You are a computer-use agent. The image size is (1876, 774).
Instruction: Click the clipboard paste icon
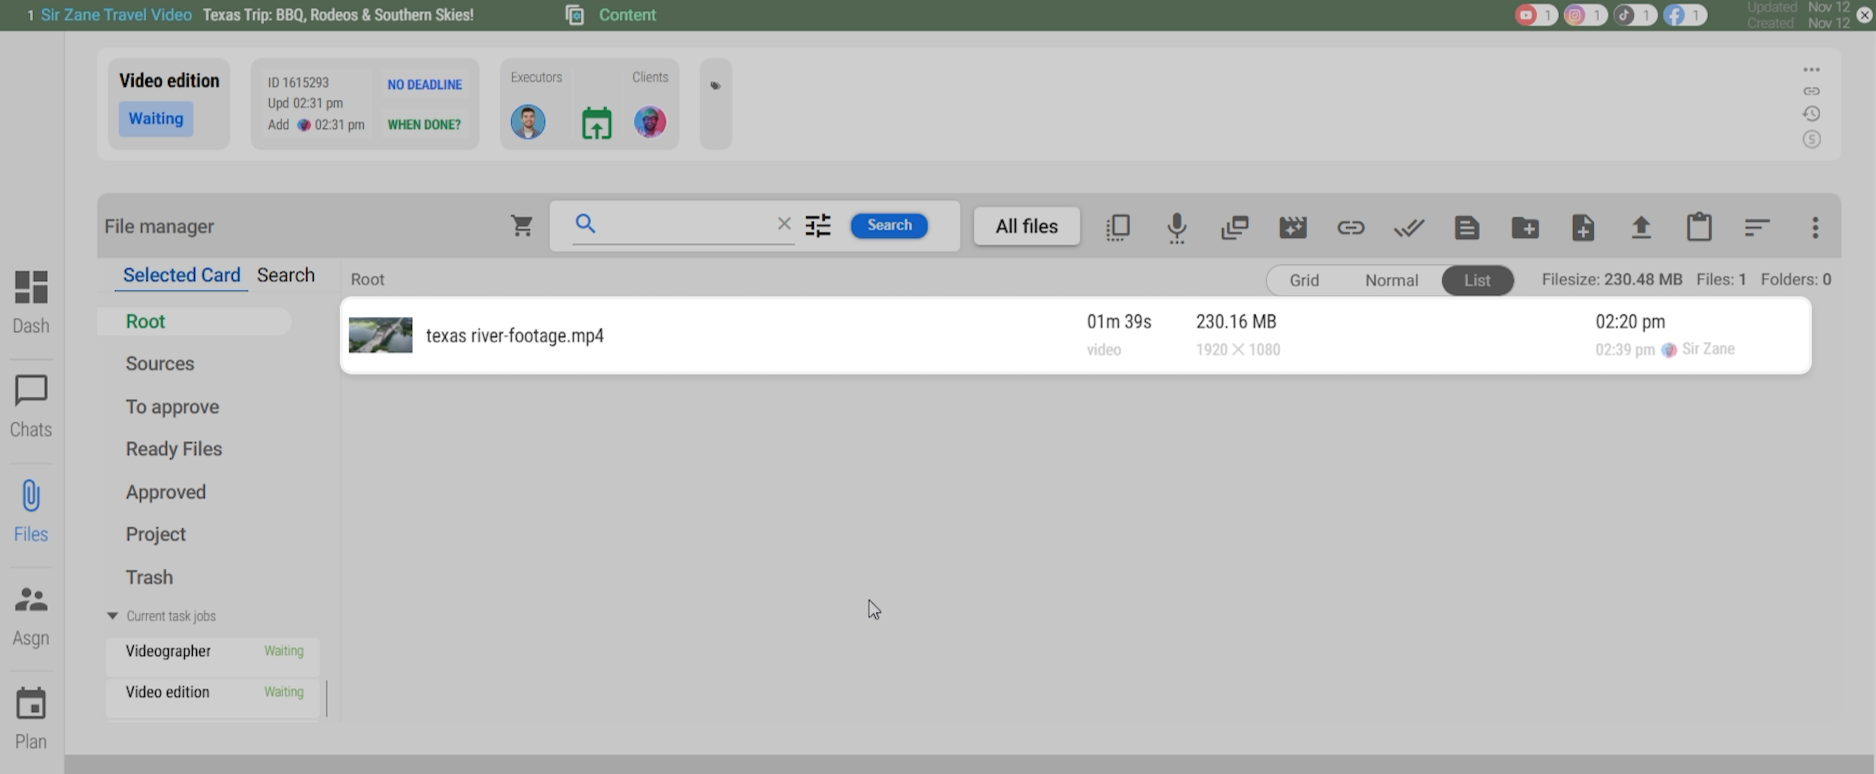click(1698, 228)
